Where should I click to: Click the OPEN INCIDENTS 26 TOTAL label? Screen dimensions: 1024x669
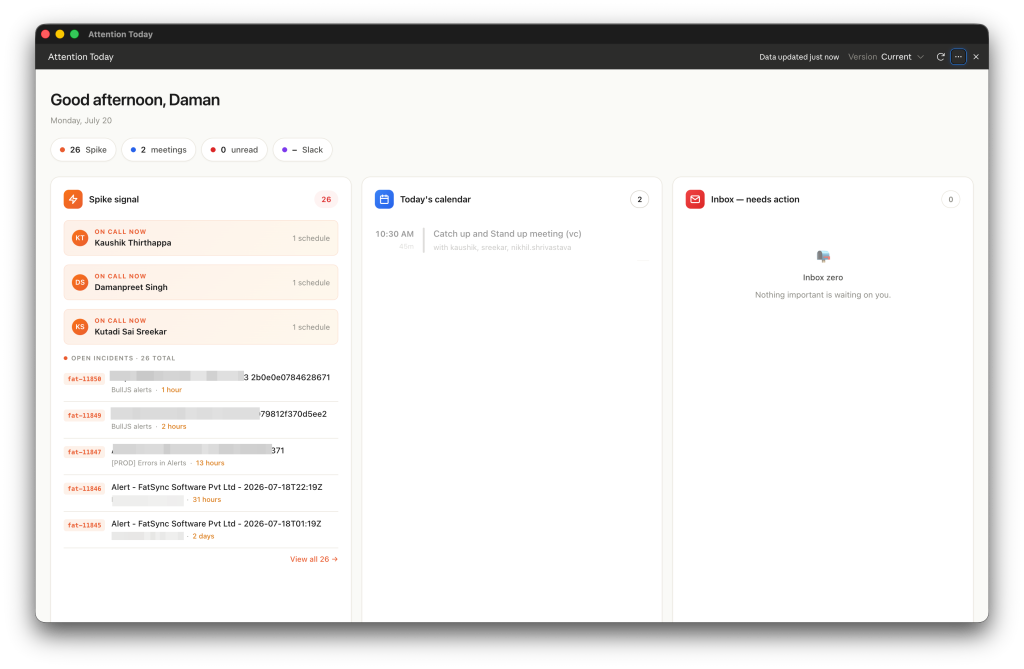(x=123, y=358)
